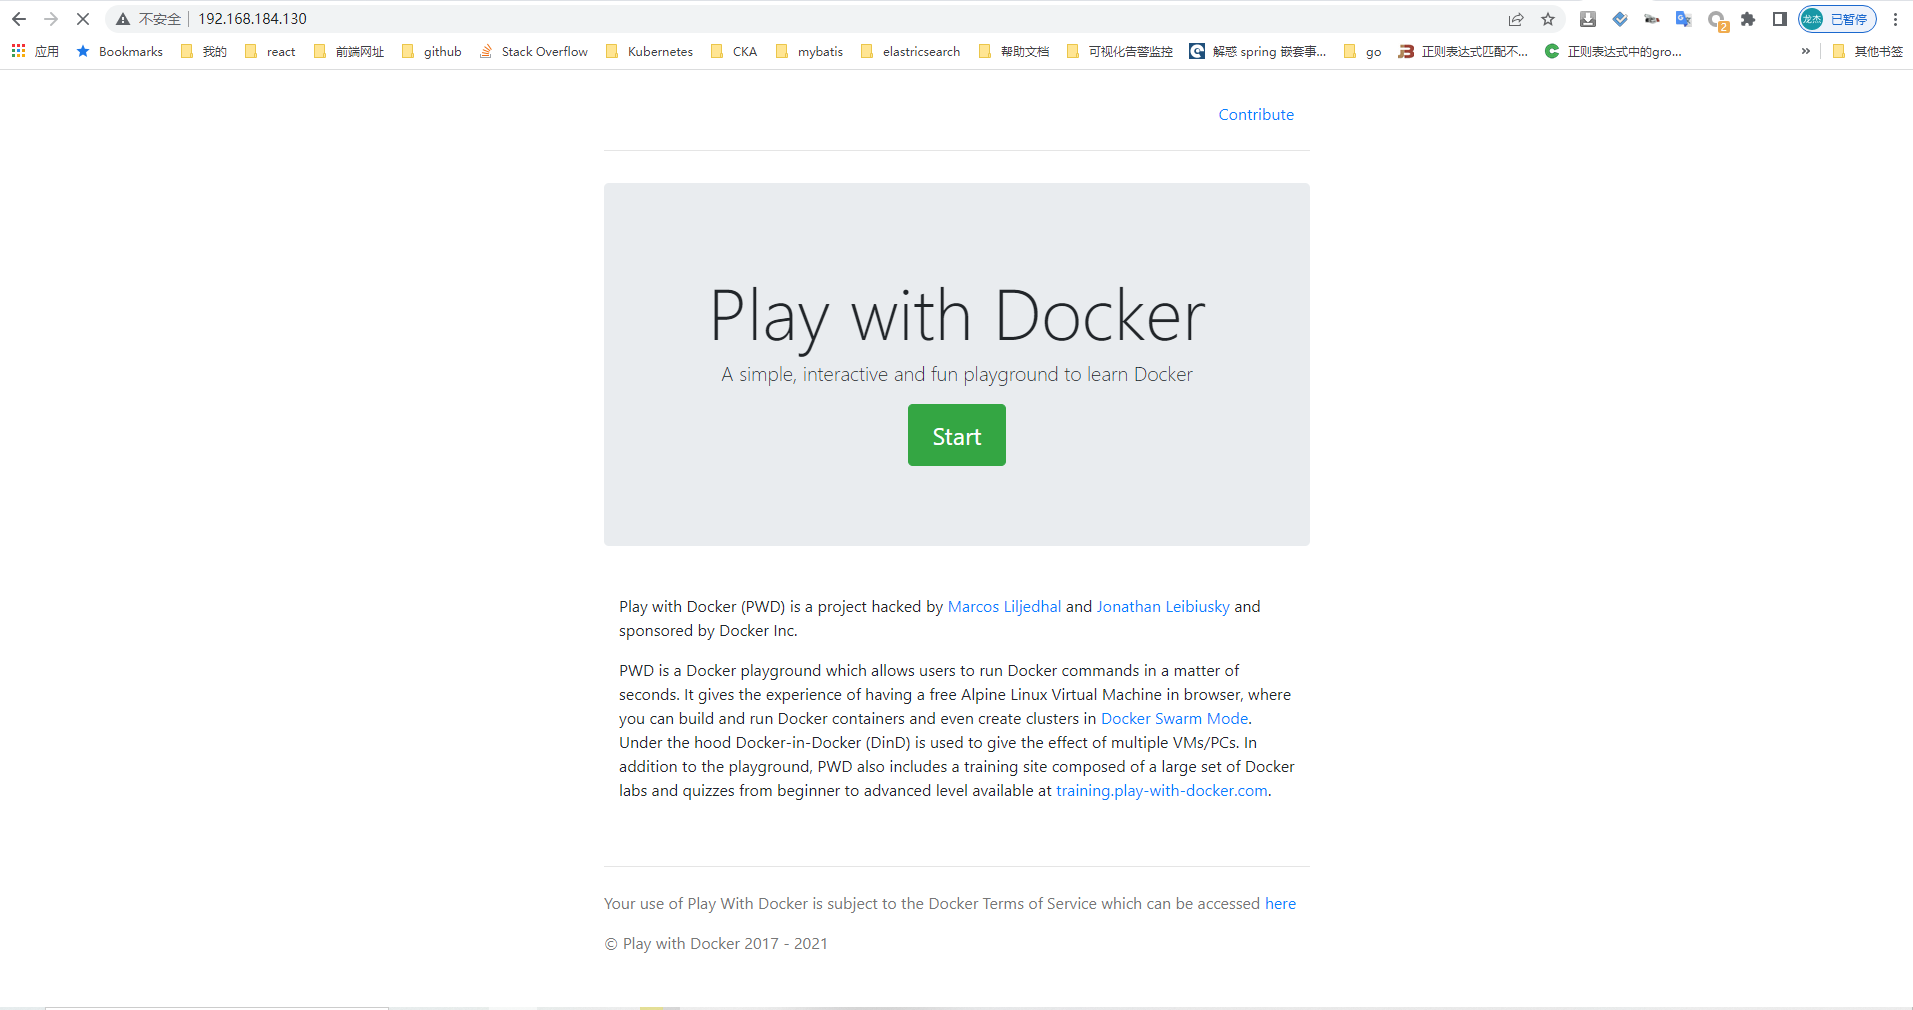This screenshot has height=1010, width=1913.
Task: Open the 可视化告警监控 bookmark folder
Action: pos(1120,51)
